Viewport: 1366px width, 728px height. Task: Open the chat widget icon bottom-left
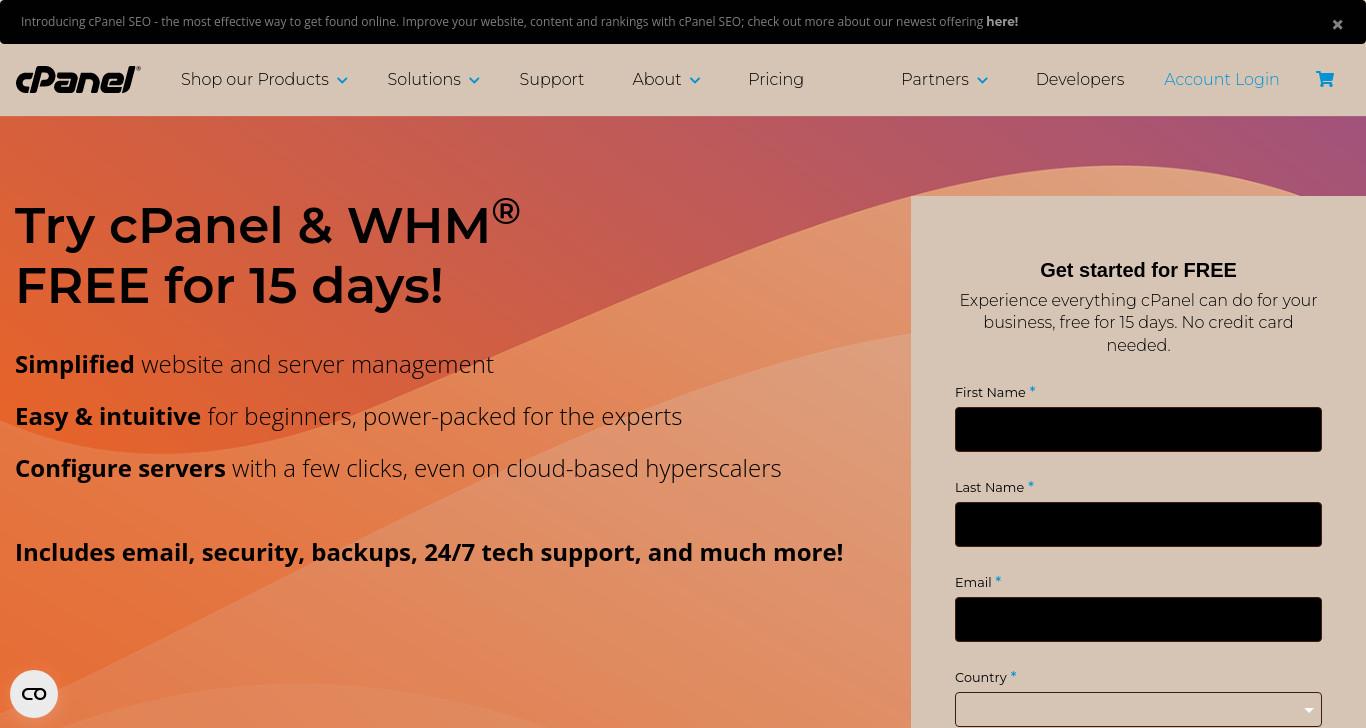pyautogui.click(x=34, y=694)
